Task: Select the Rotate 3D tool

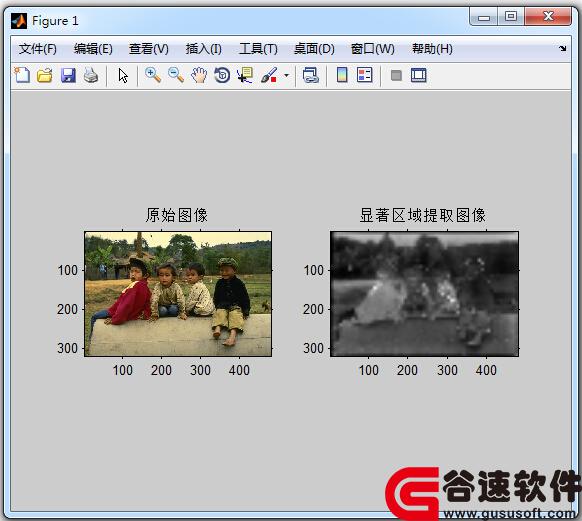Action: tap(222, 75)
